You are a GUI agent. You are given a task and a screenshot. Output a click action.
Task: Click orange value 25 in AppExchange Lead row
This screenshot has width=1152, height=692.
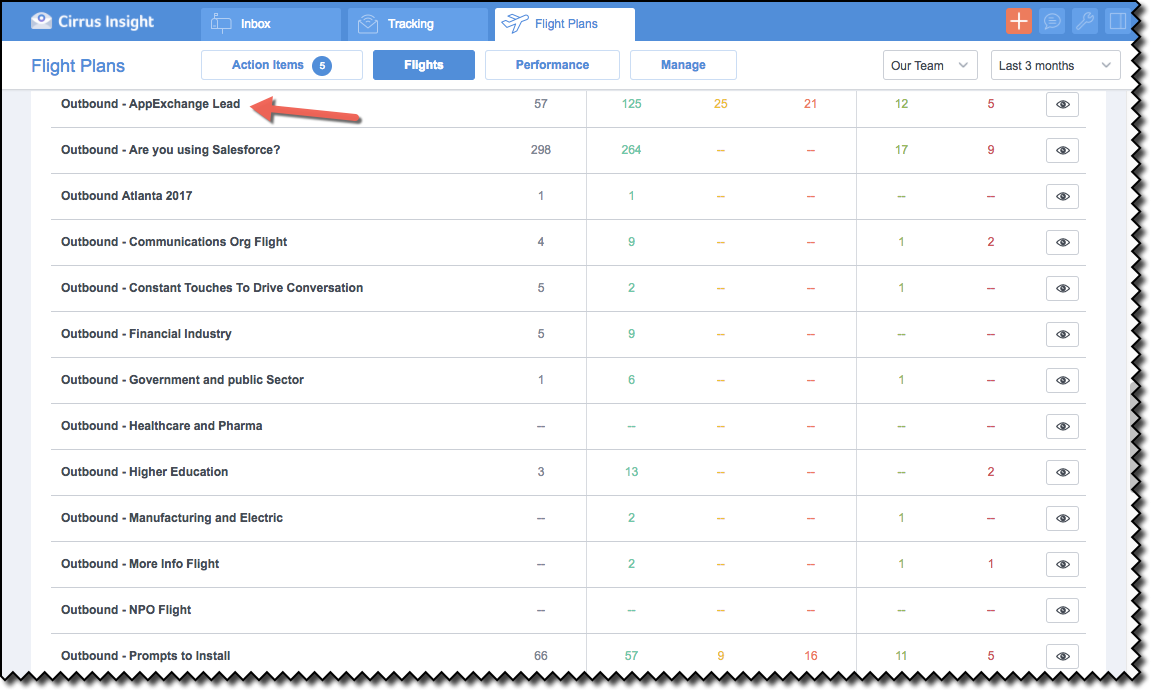click(x=721, y=104)
